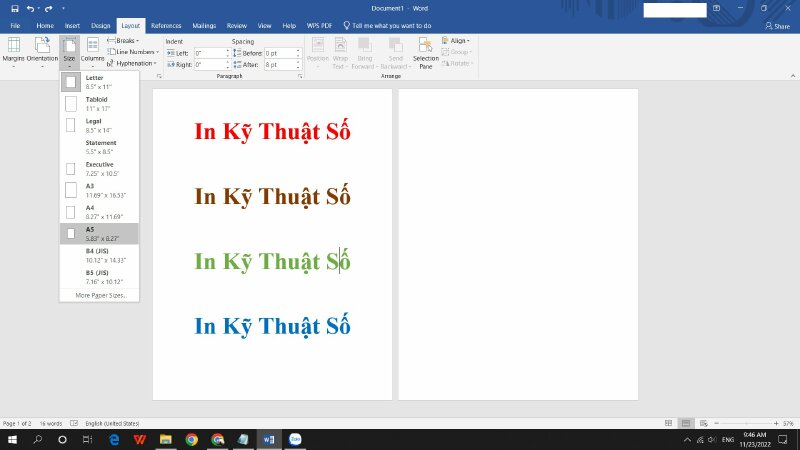Image resolution: width=800 pixels, height=450 pixels.
Task: Close the Size dropdown button
Action: coord(69,53)
